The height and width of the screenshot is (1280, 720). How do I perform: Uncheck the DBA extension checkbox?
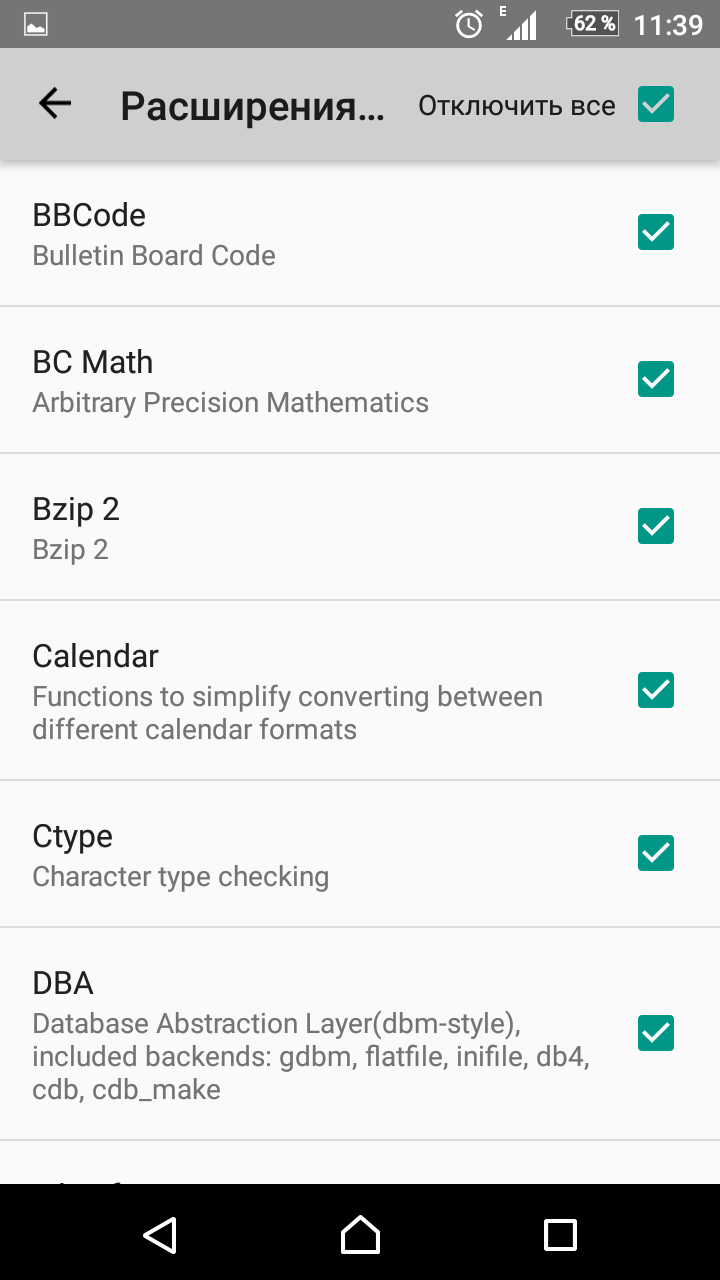click(x=656, y=1033)
